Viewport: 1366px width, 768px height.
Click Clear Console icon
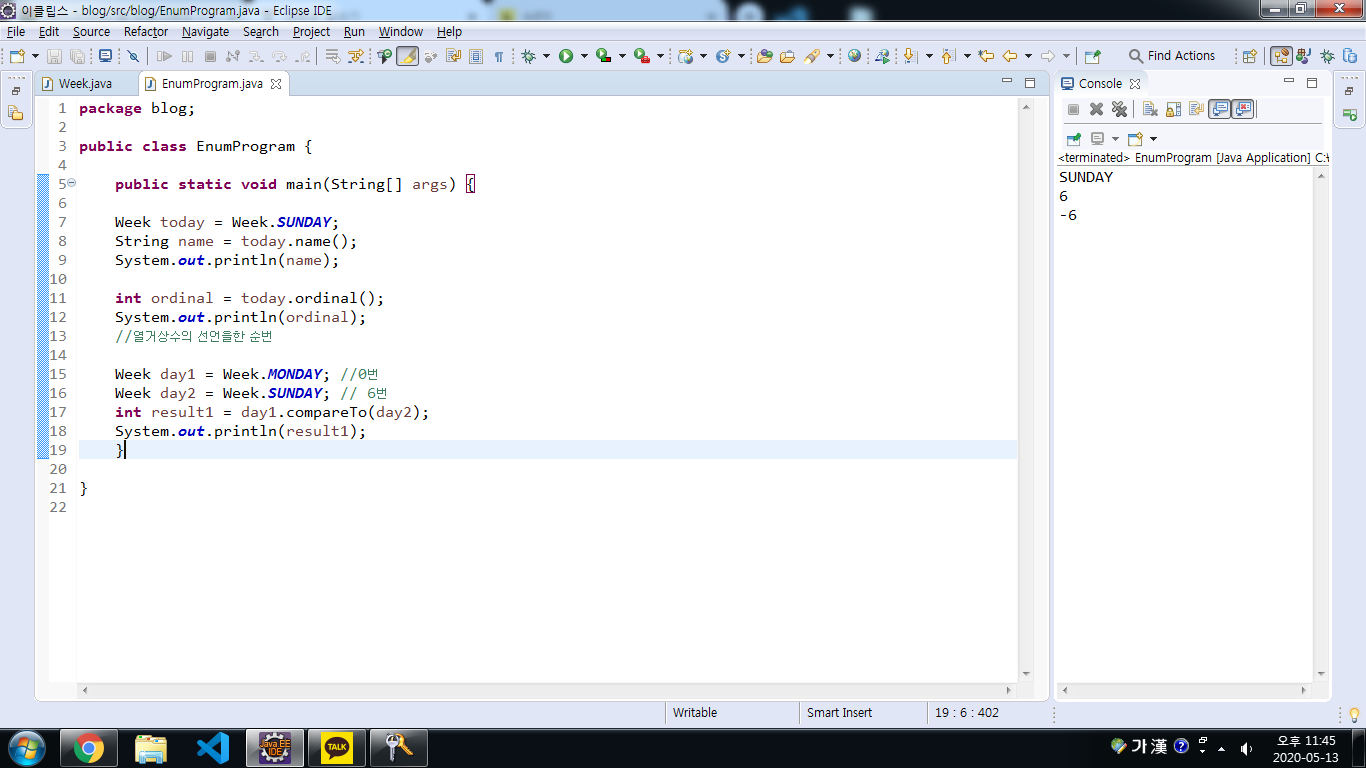tap(1150, 109)
